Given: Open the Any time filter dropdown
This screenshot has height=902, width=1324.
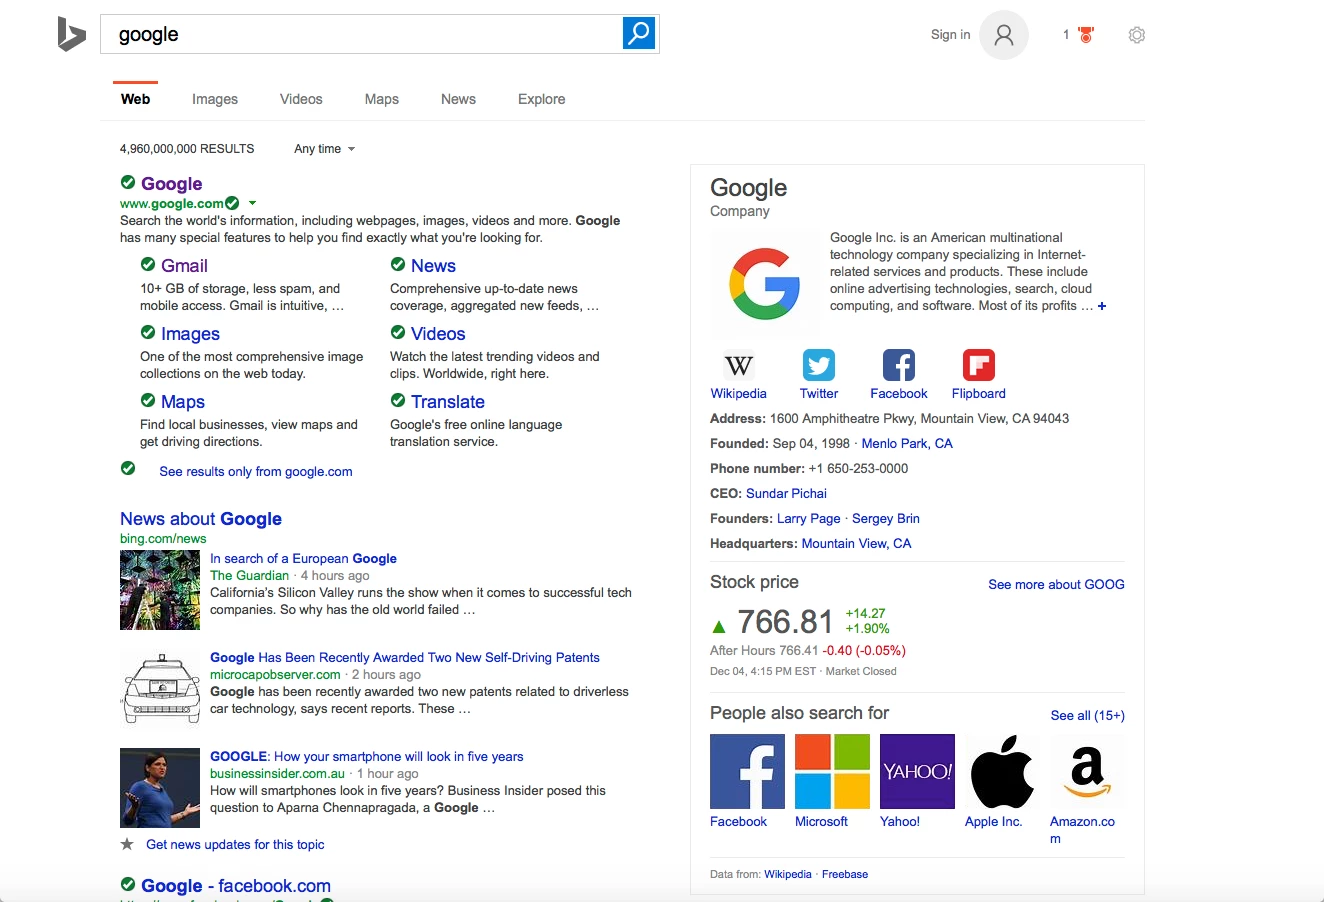Looking at the screenshot, I should click(x=324, y=149).
